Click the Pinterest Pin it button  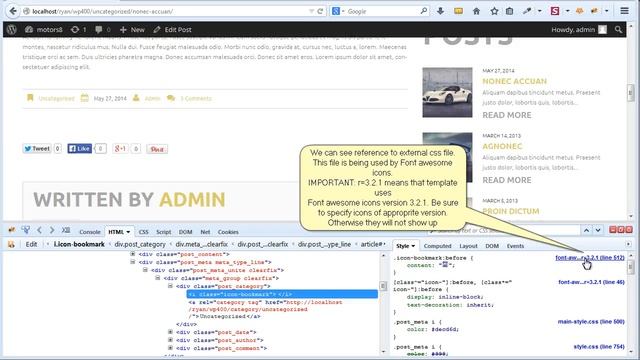(157, 149)
